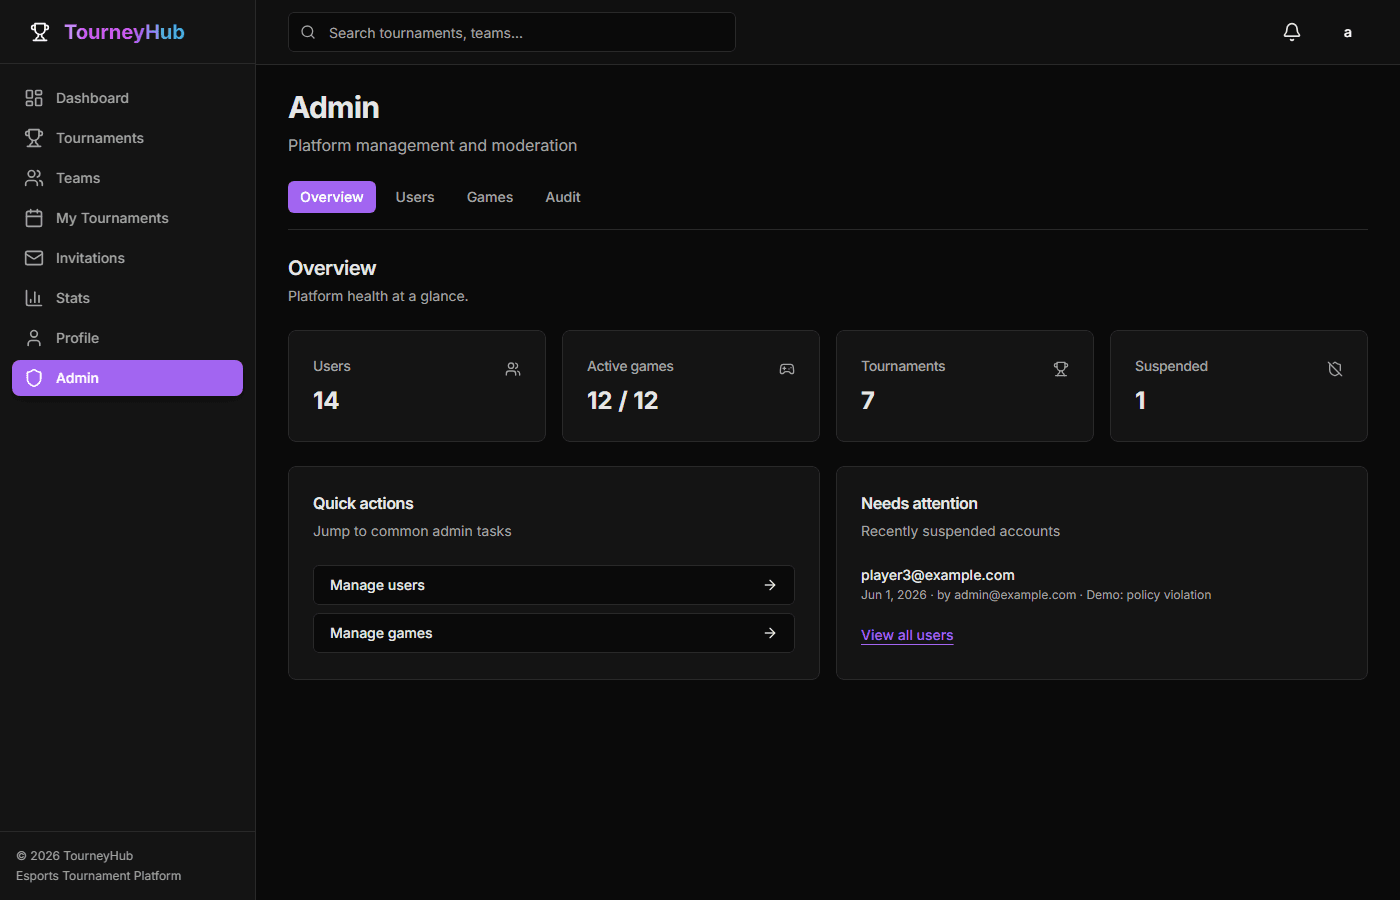Open My Tournaments from the sidebar
The image size is (1400, 900).
tap(127, 218)
